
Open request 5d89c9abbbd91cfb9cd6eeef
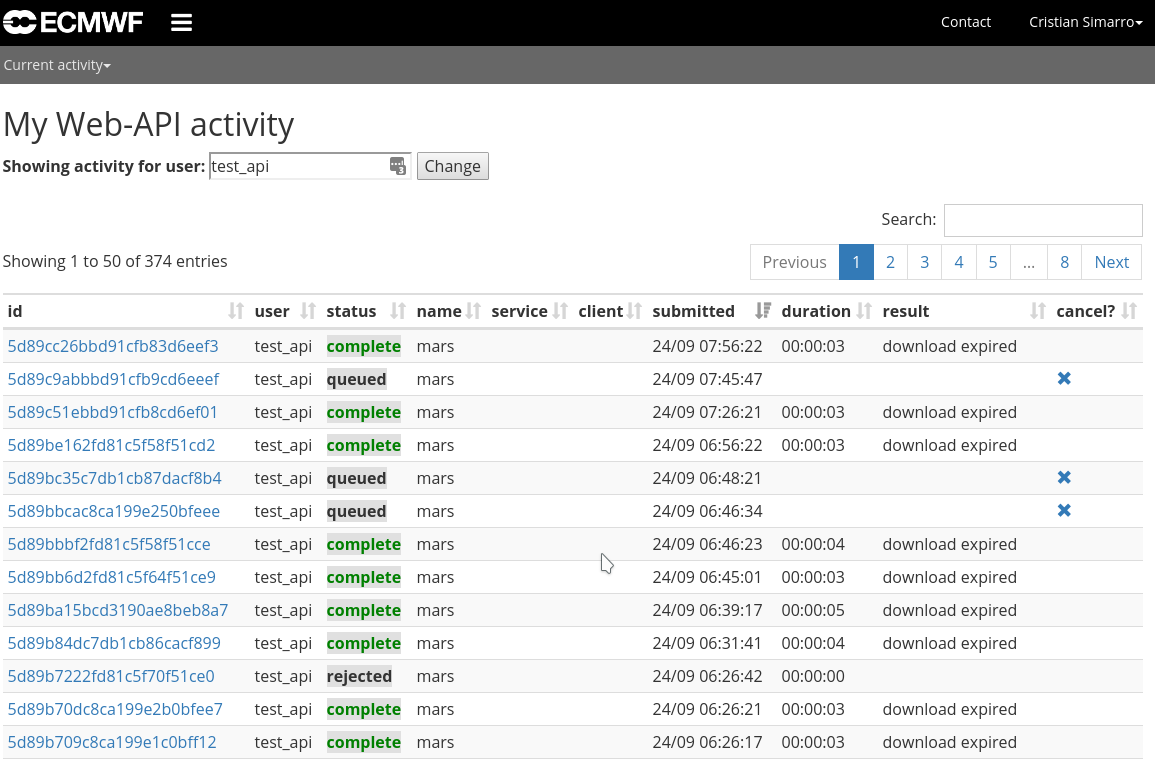(x=113, y=379)
